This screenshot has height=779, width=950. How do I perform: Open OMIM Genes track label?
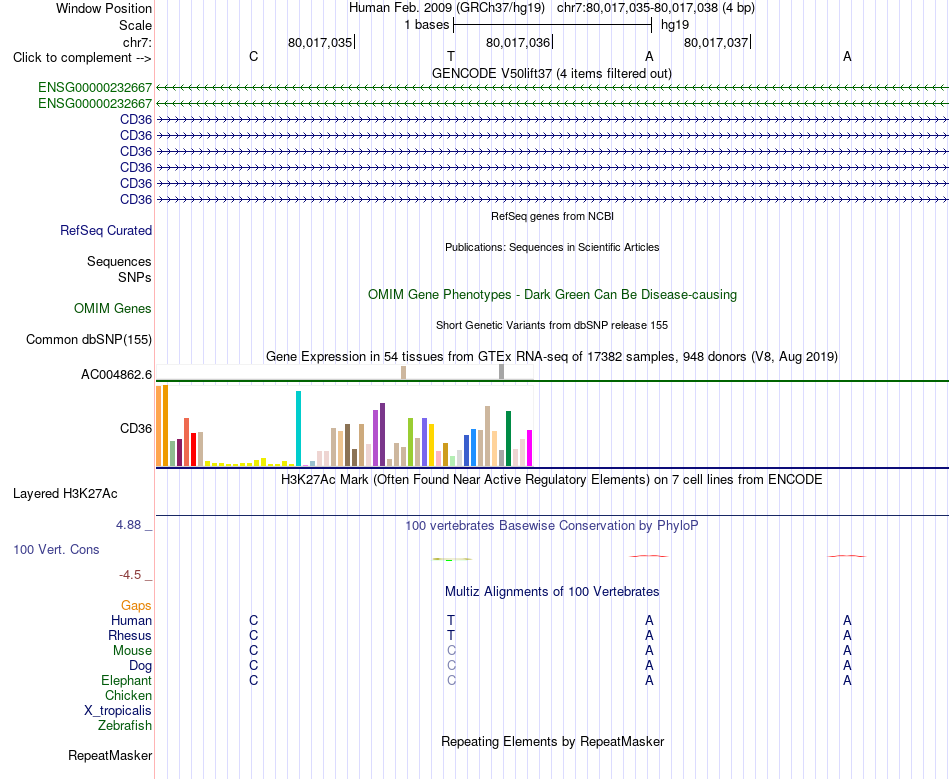coord(113,308)
